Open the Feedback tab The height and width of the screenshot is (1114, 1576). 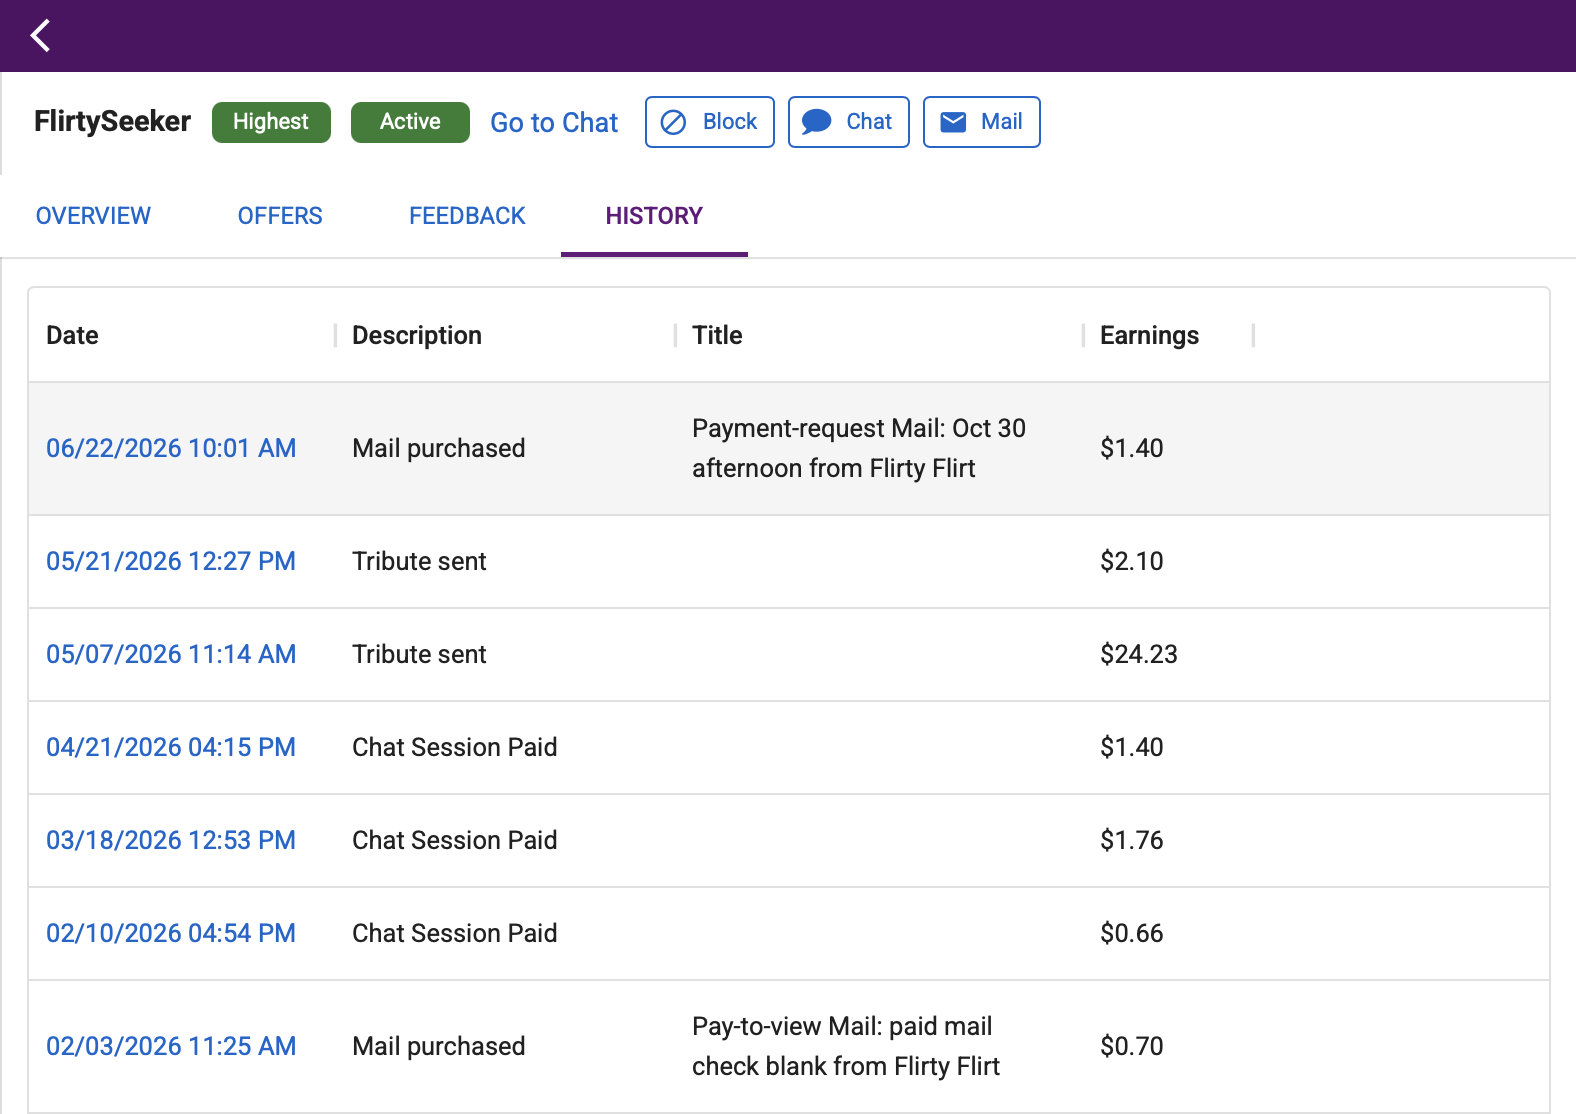pyautogui.click(x=467, y=216)
